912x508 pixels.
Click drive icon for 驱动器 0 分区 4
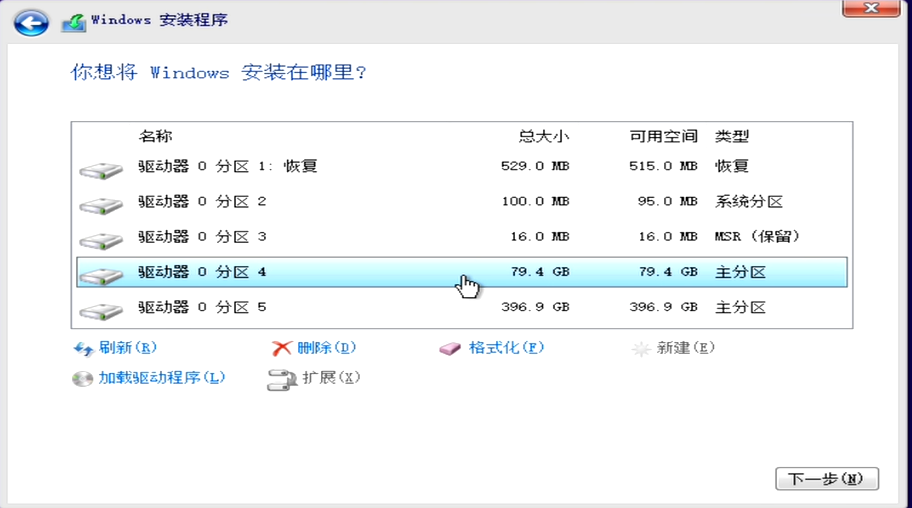click(x=101, y=275)
